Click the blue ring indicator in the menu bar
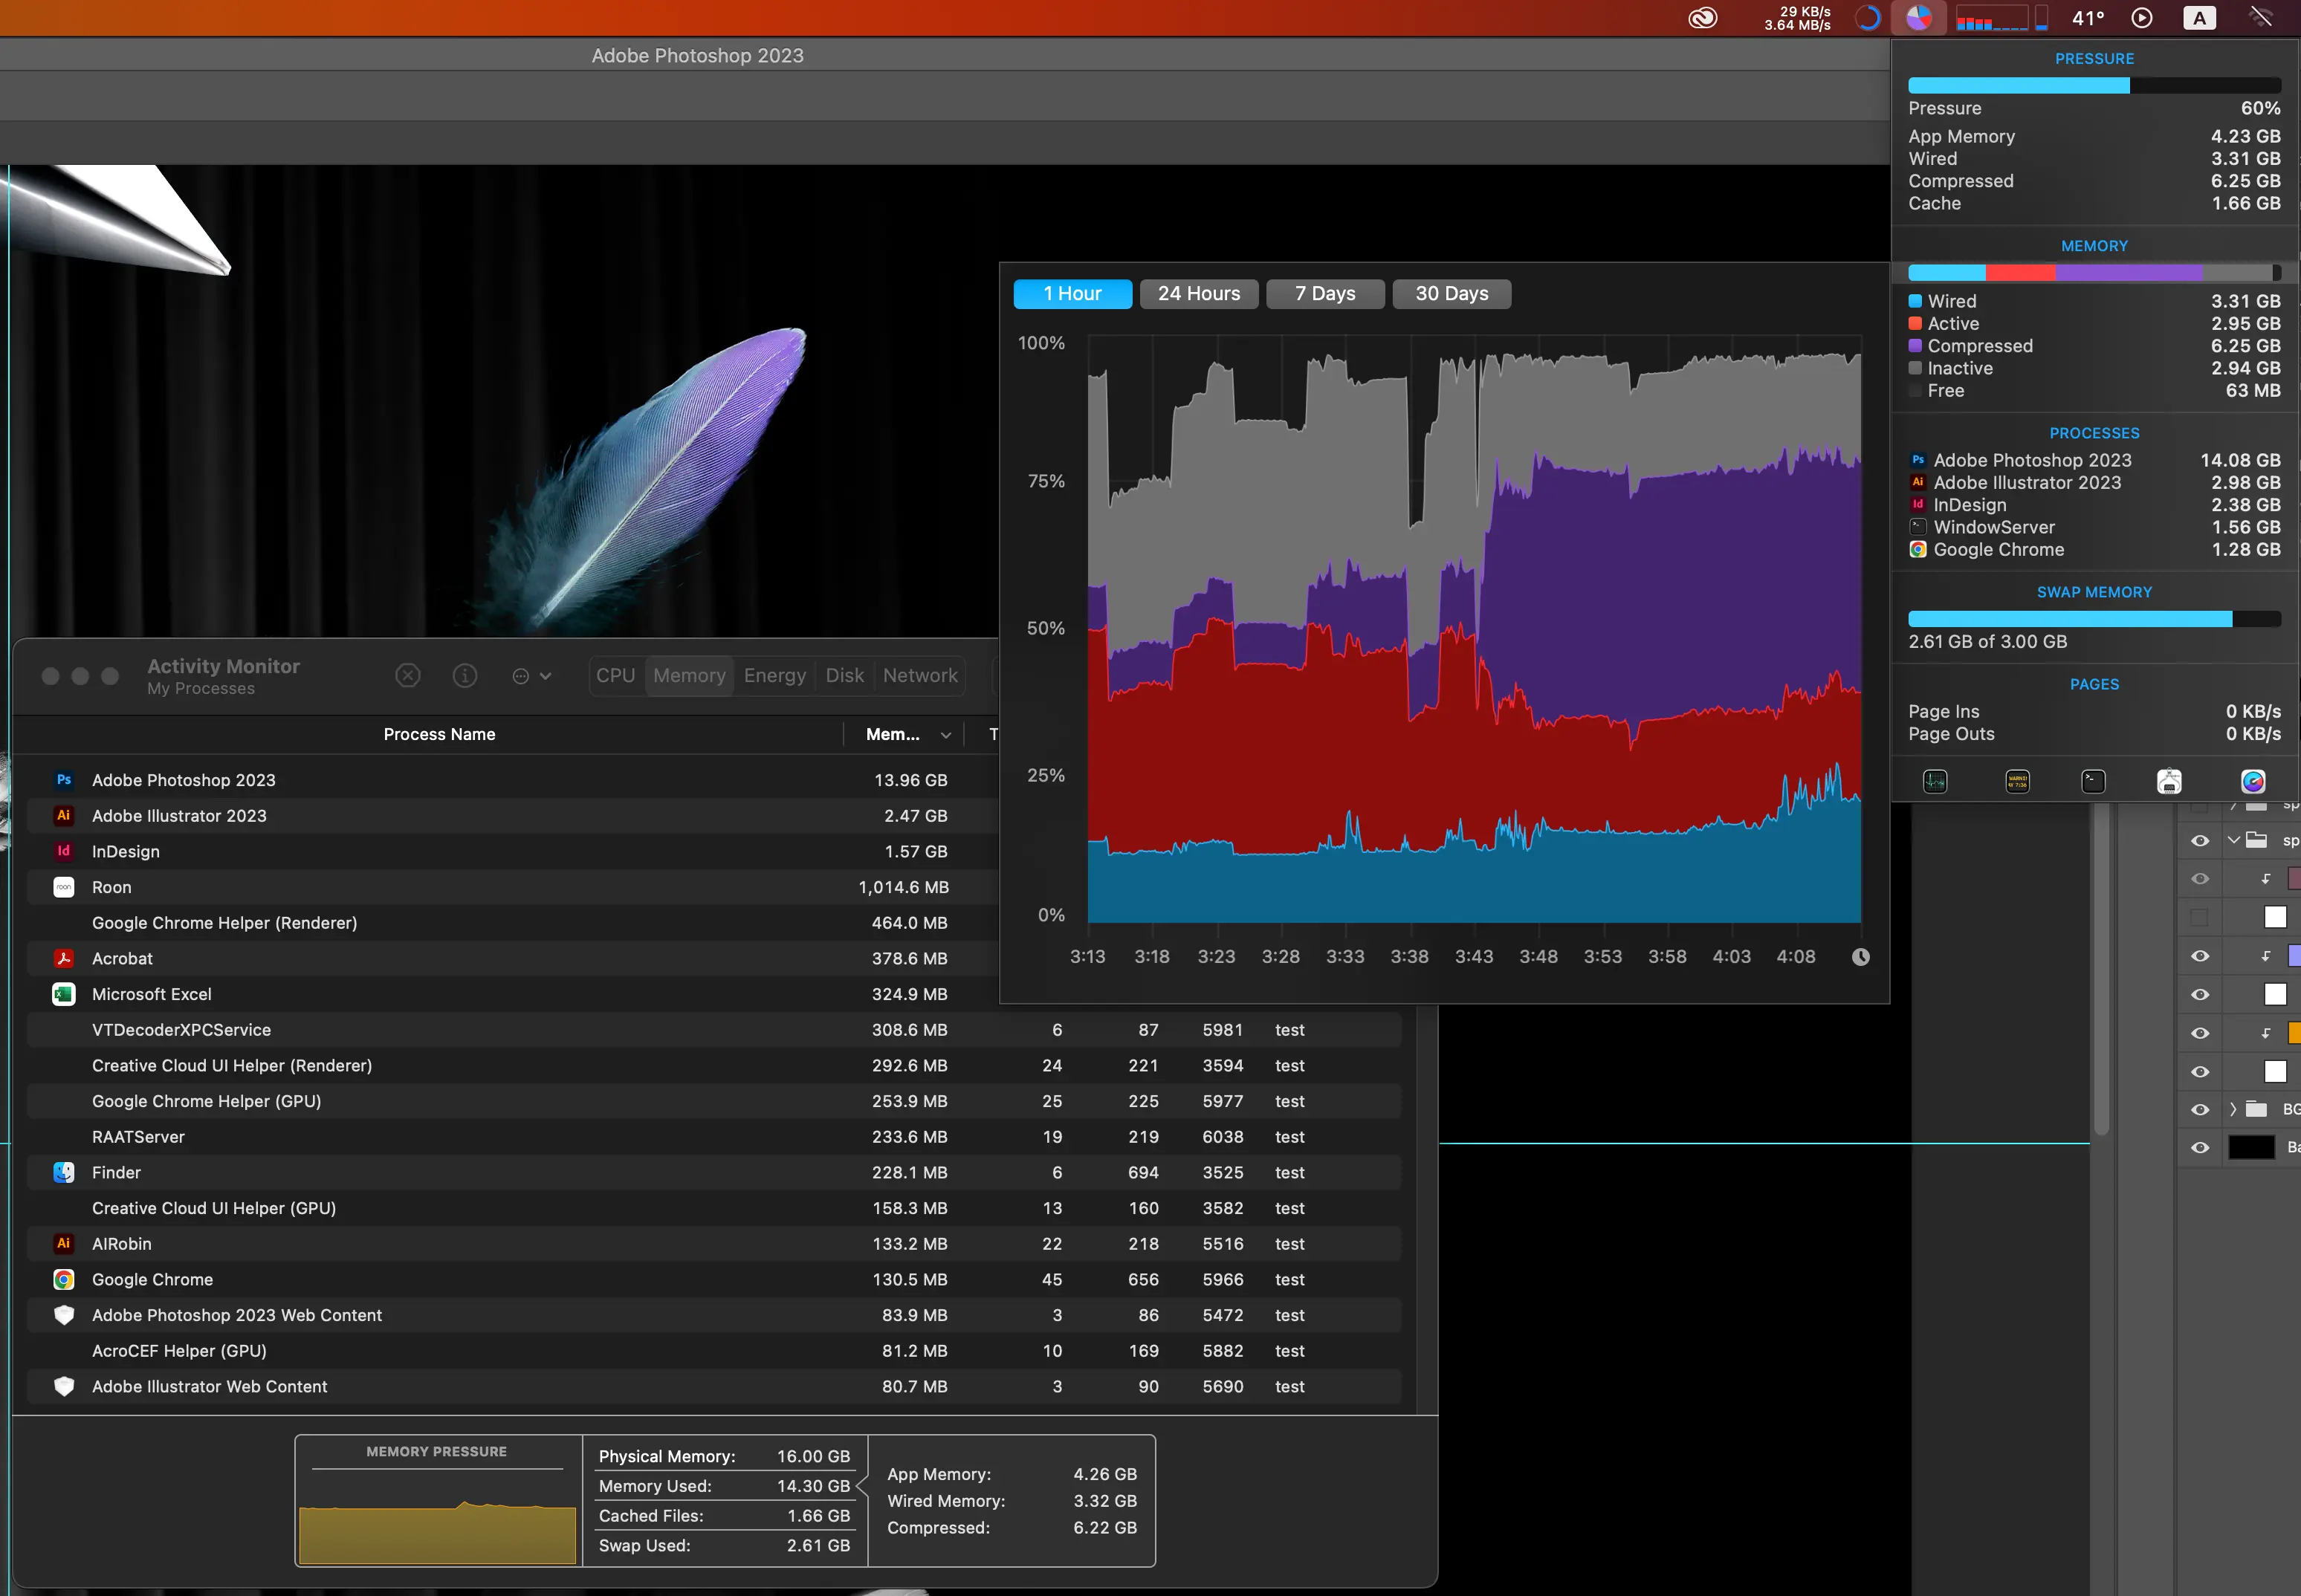The height and width of the screenshot is (1596, 2301). [1867, 18]
